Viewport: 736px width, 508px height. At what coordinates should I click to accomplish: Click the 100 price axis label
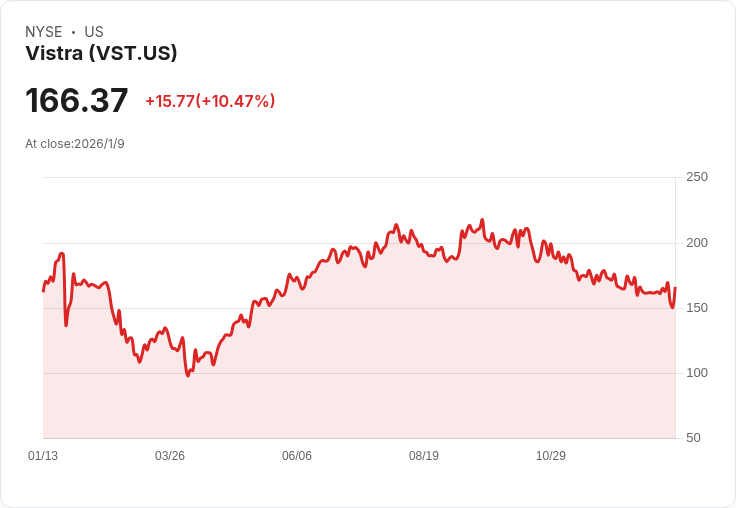point(697,373)
